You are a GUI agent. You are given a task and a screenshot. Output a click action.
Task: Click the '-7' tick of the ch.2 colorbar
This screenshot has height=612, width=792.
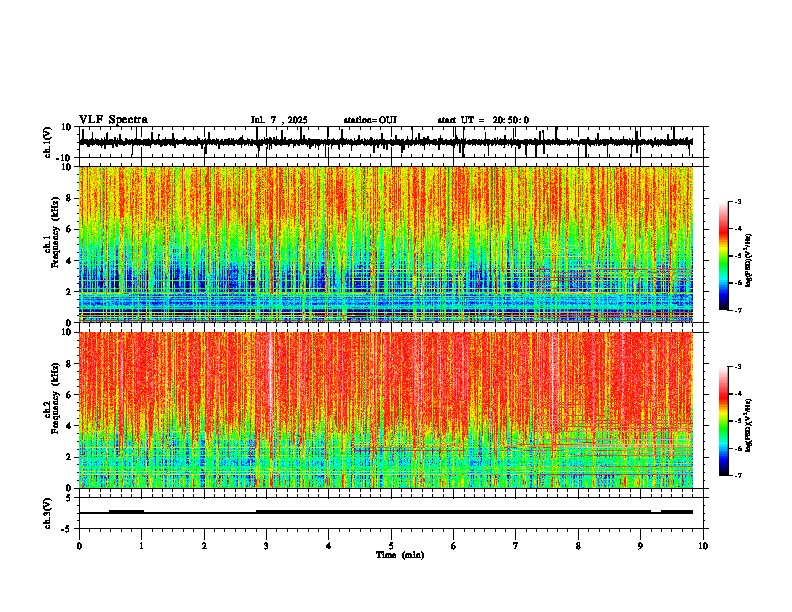[x=737, y=475]
